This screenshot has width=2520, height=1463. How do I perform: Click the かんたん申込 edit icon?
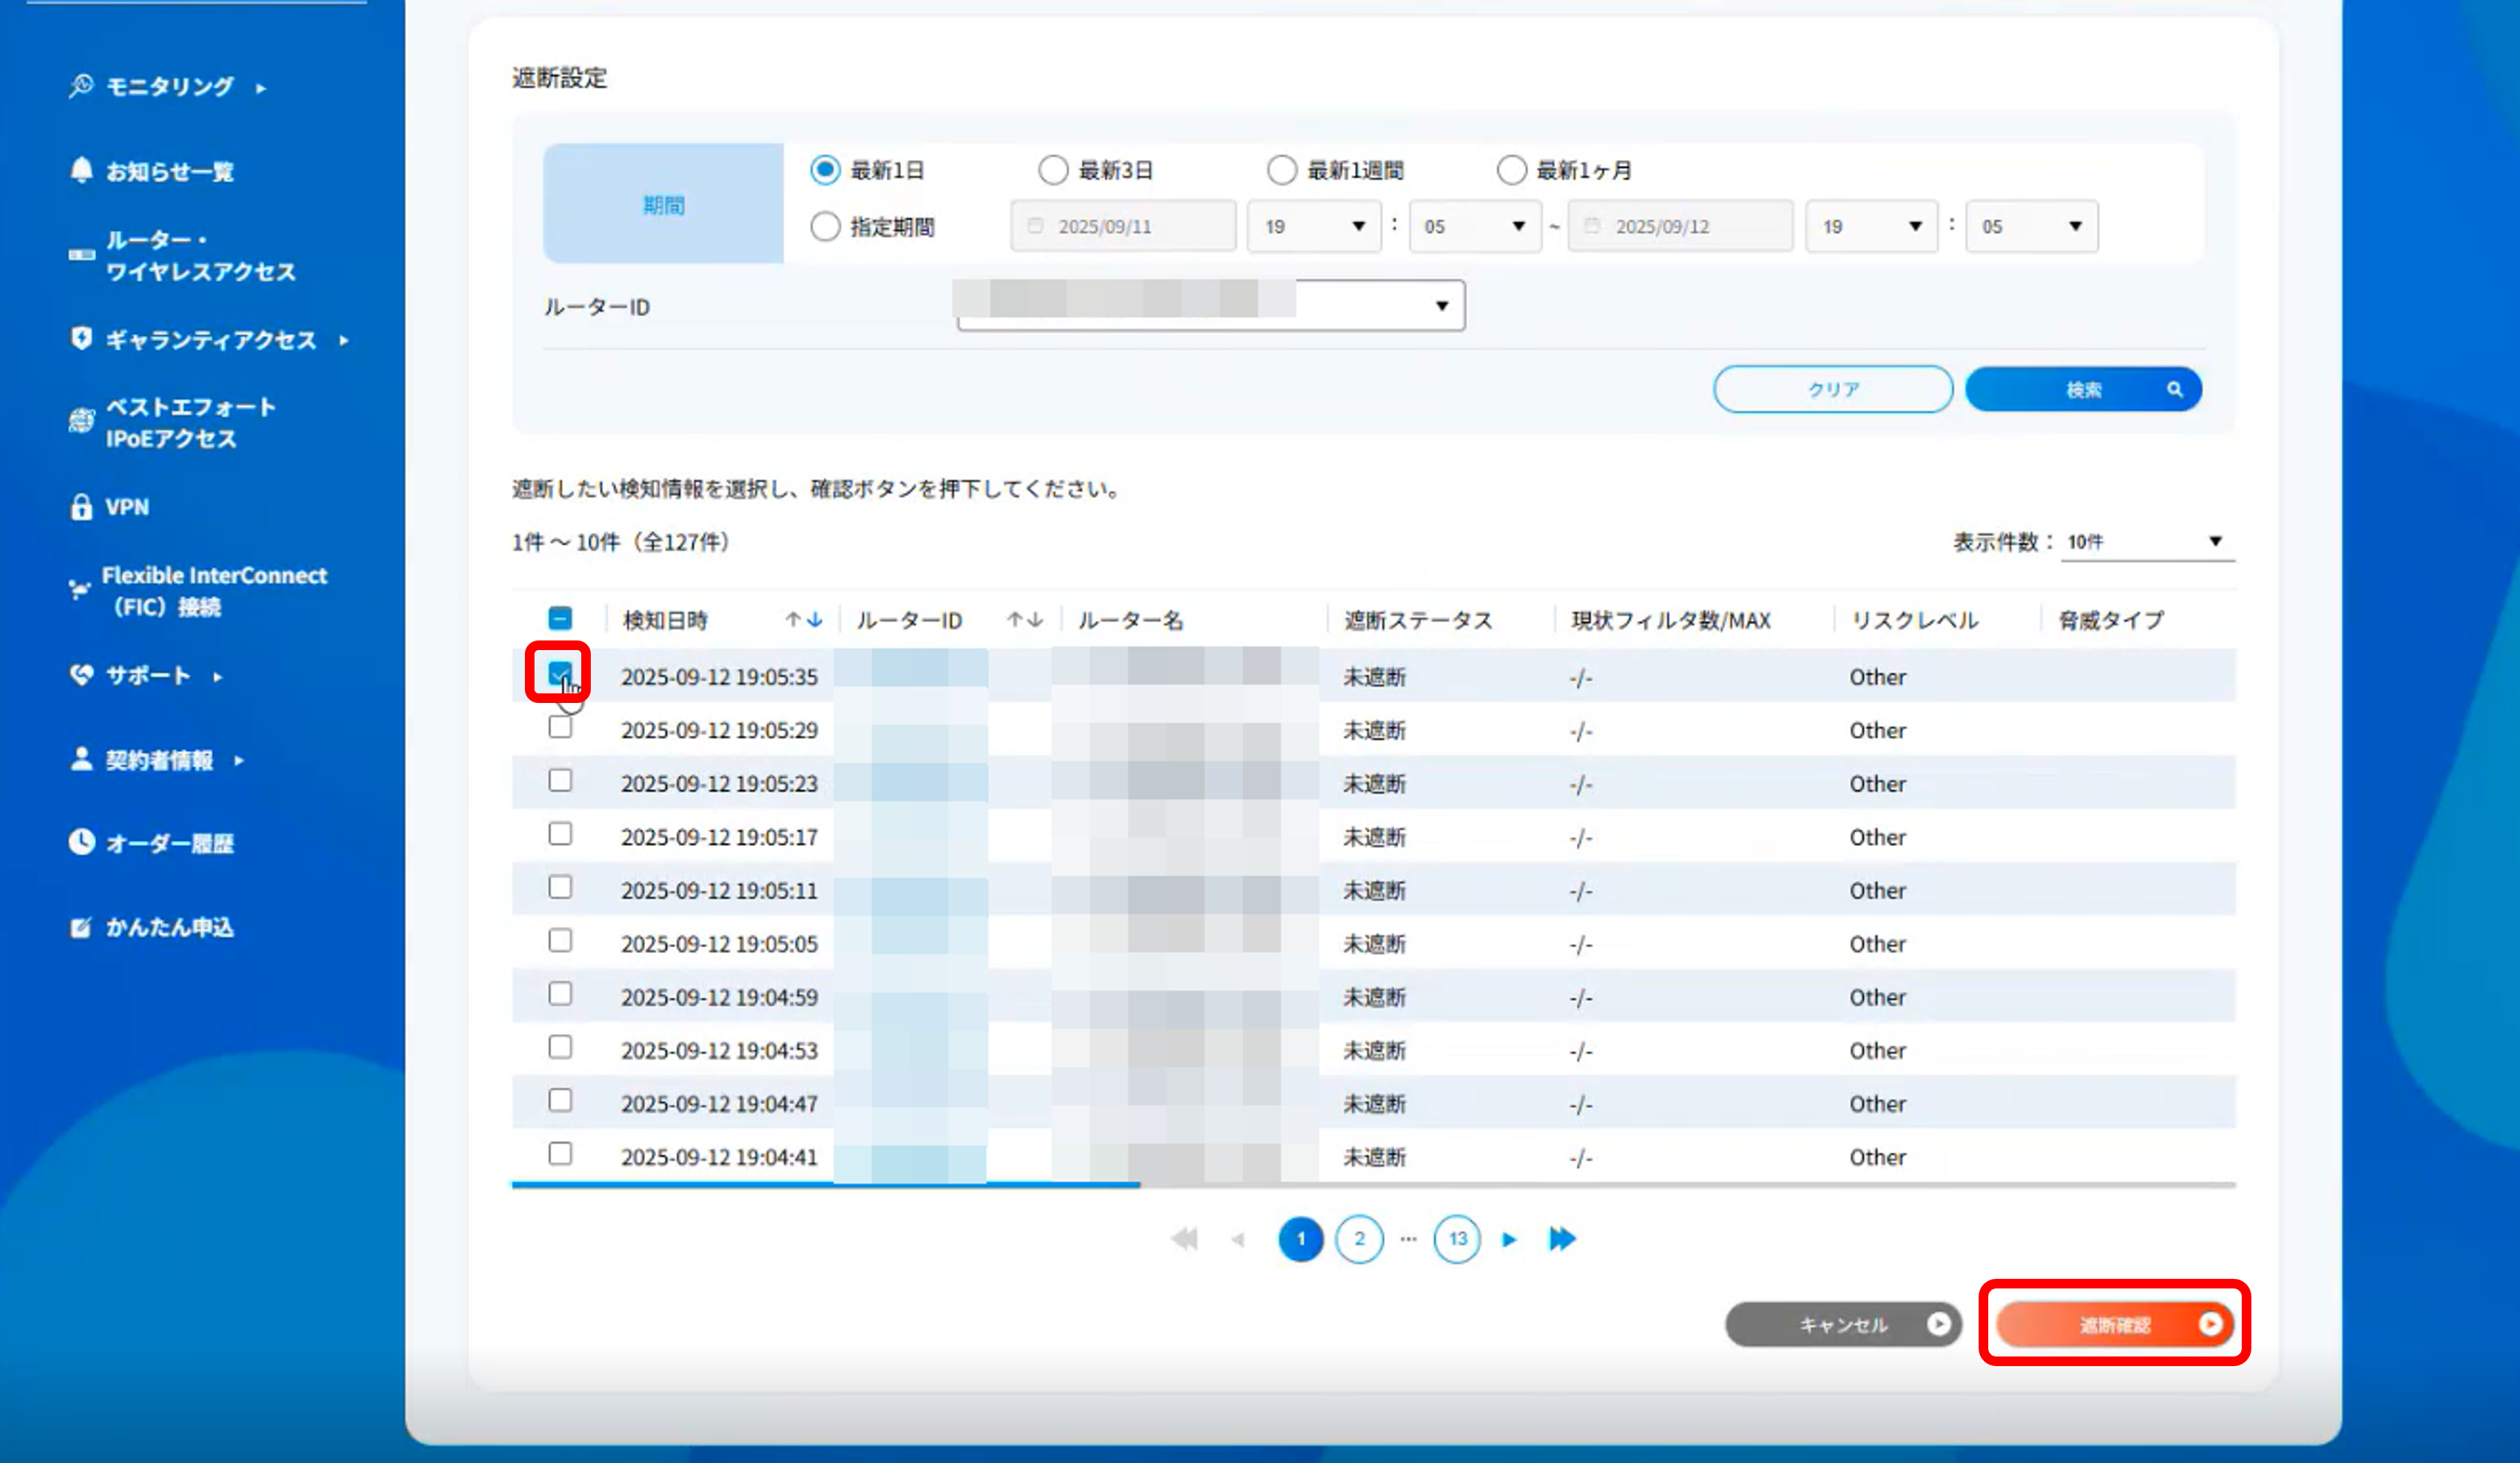pyautogui.click(x=81, y=927)
